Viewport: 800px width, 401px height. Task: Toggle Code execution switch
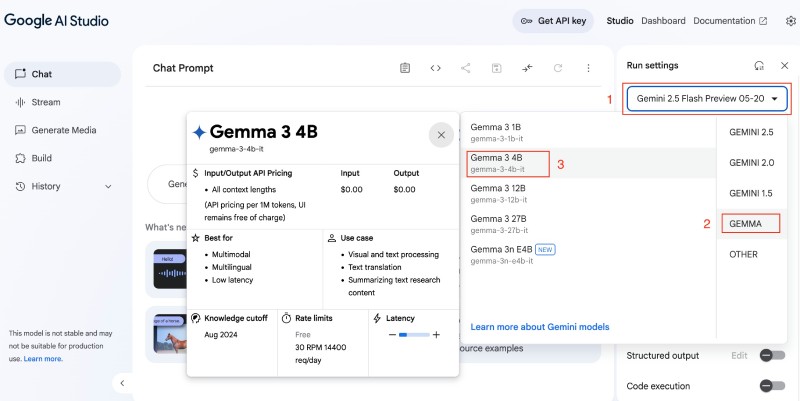coord(772,386)
